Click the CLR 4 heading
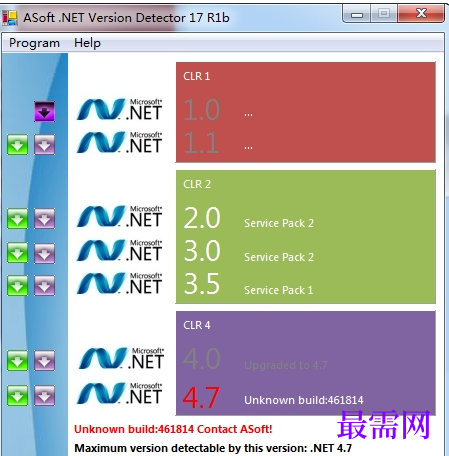 click(x=197, y=325)
